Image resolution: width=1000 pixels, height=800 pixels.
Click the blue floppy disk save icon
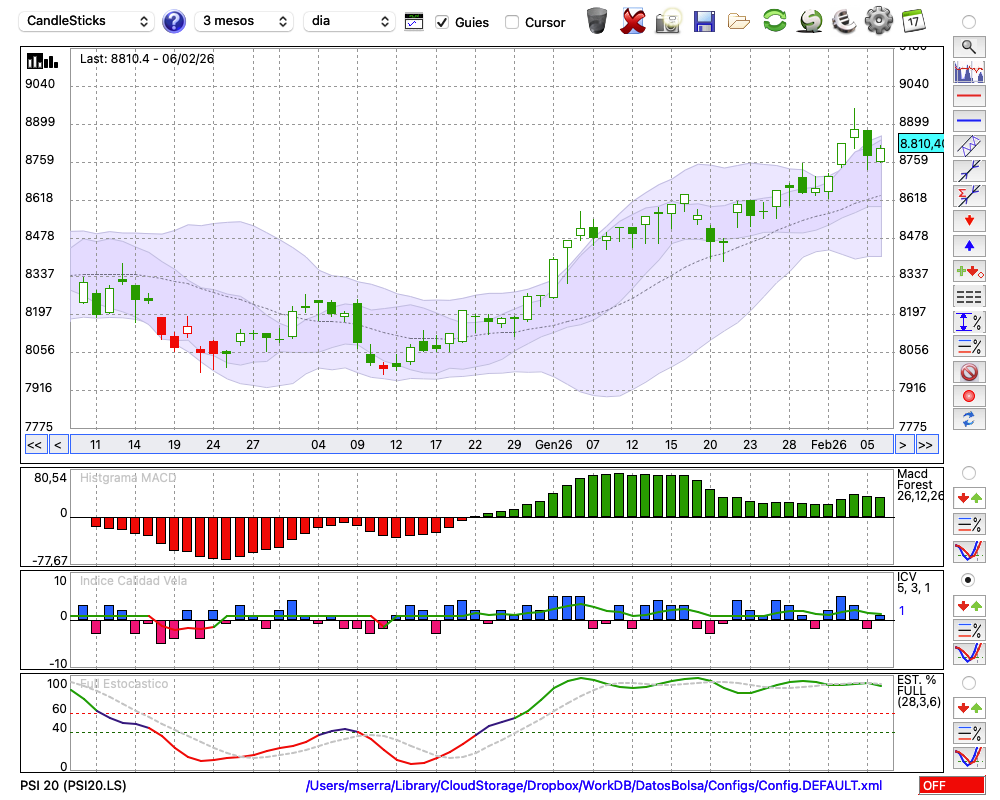tap(704, 21)
